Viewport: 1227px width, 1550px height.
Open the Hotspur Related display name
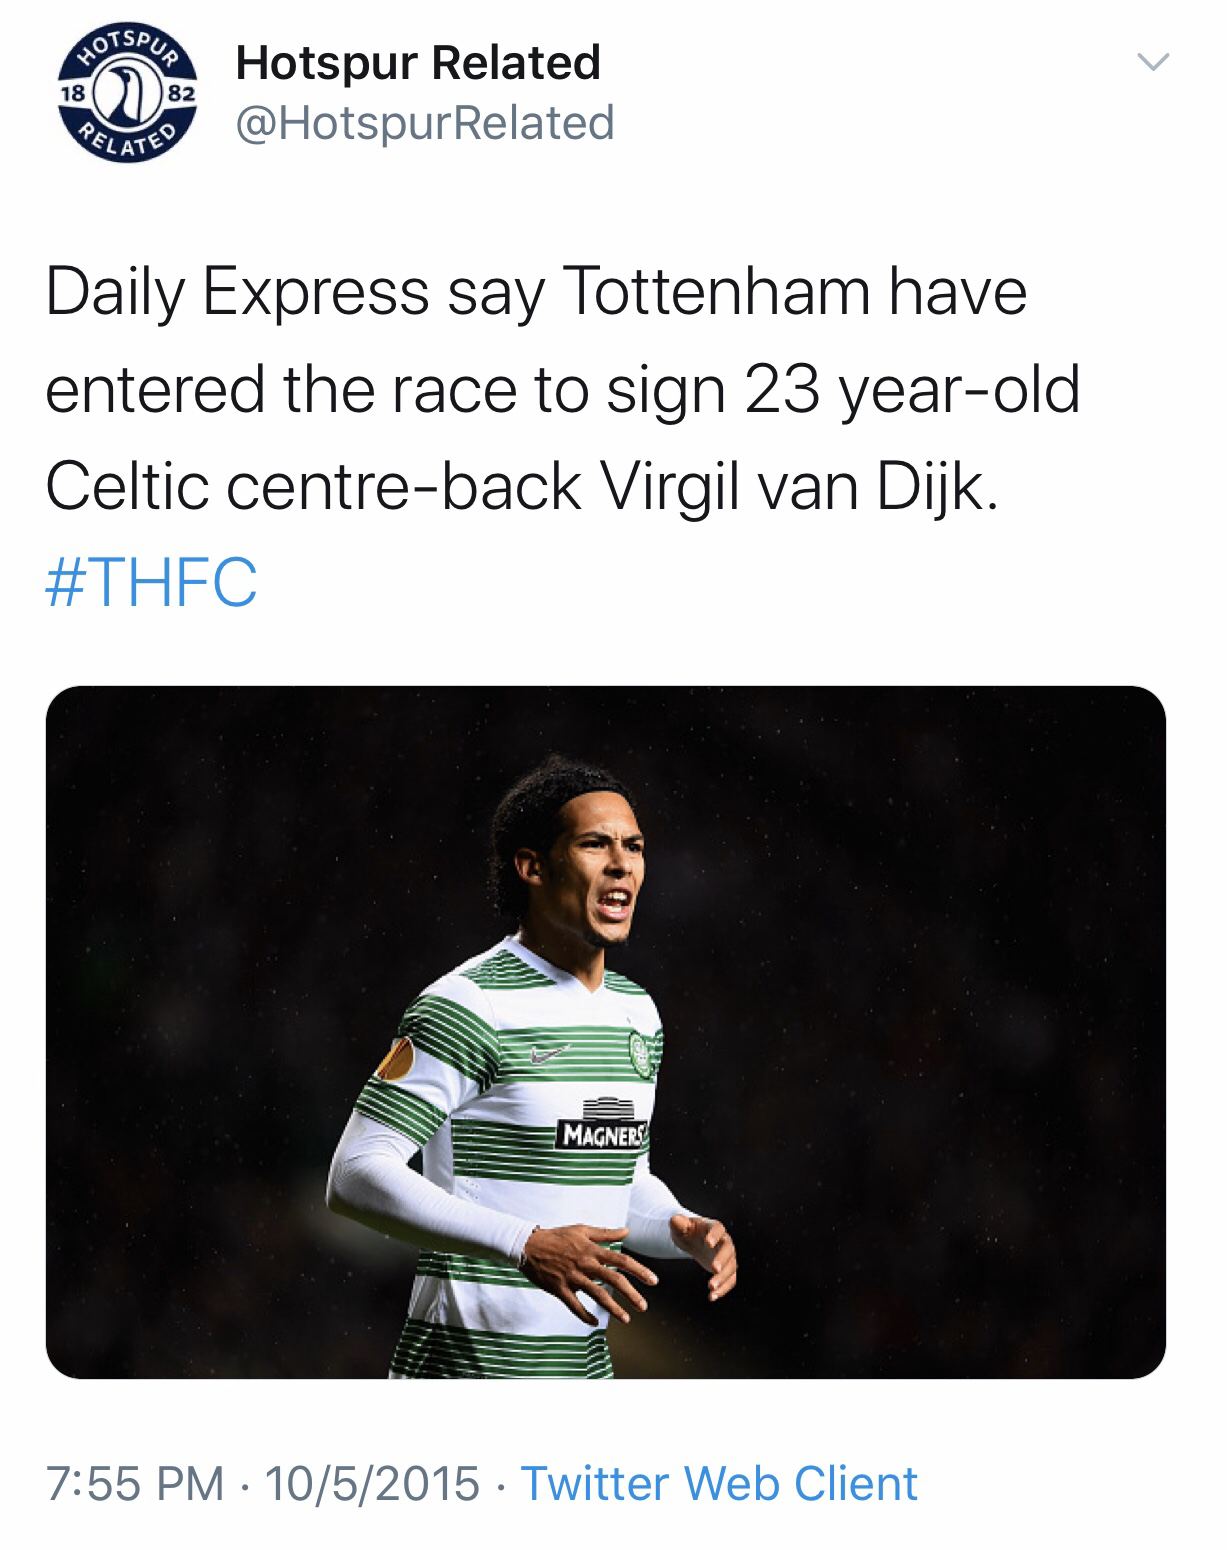418,62
